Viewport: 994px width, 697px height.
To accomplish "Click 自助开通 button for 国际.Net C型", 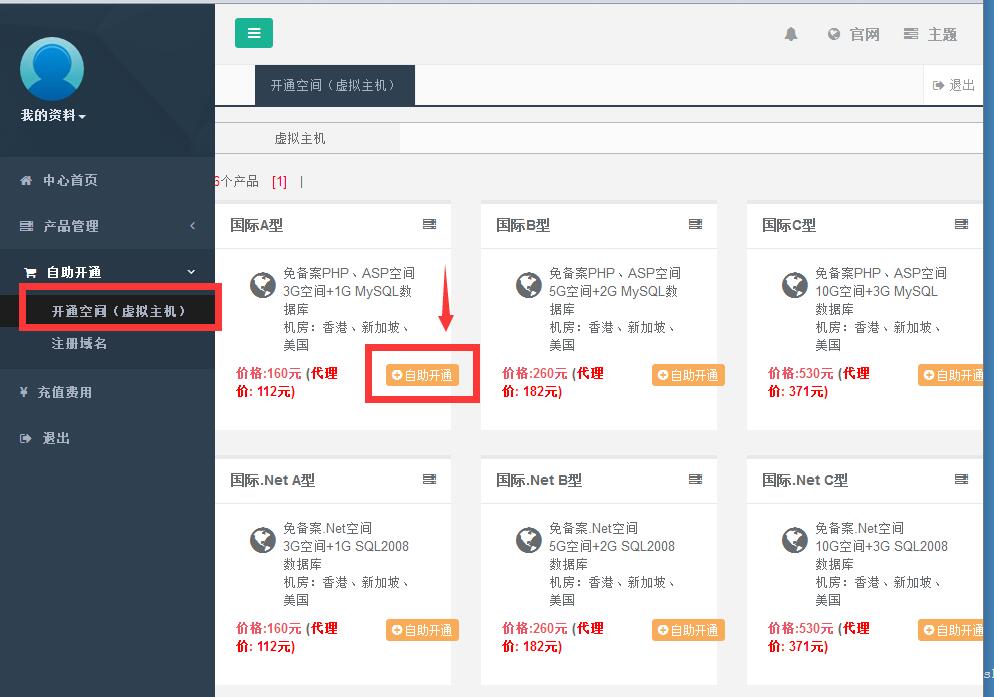I will 952,630.
